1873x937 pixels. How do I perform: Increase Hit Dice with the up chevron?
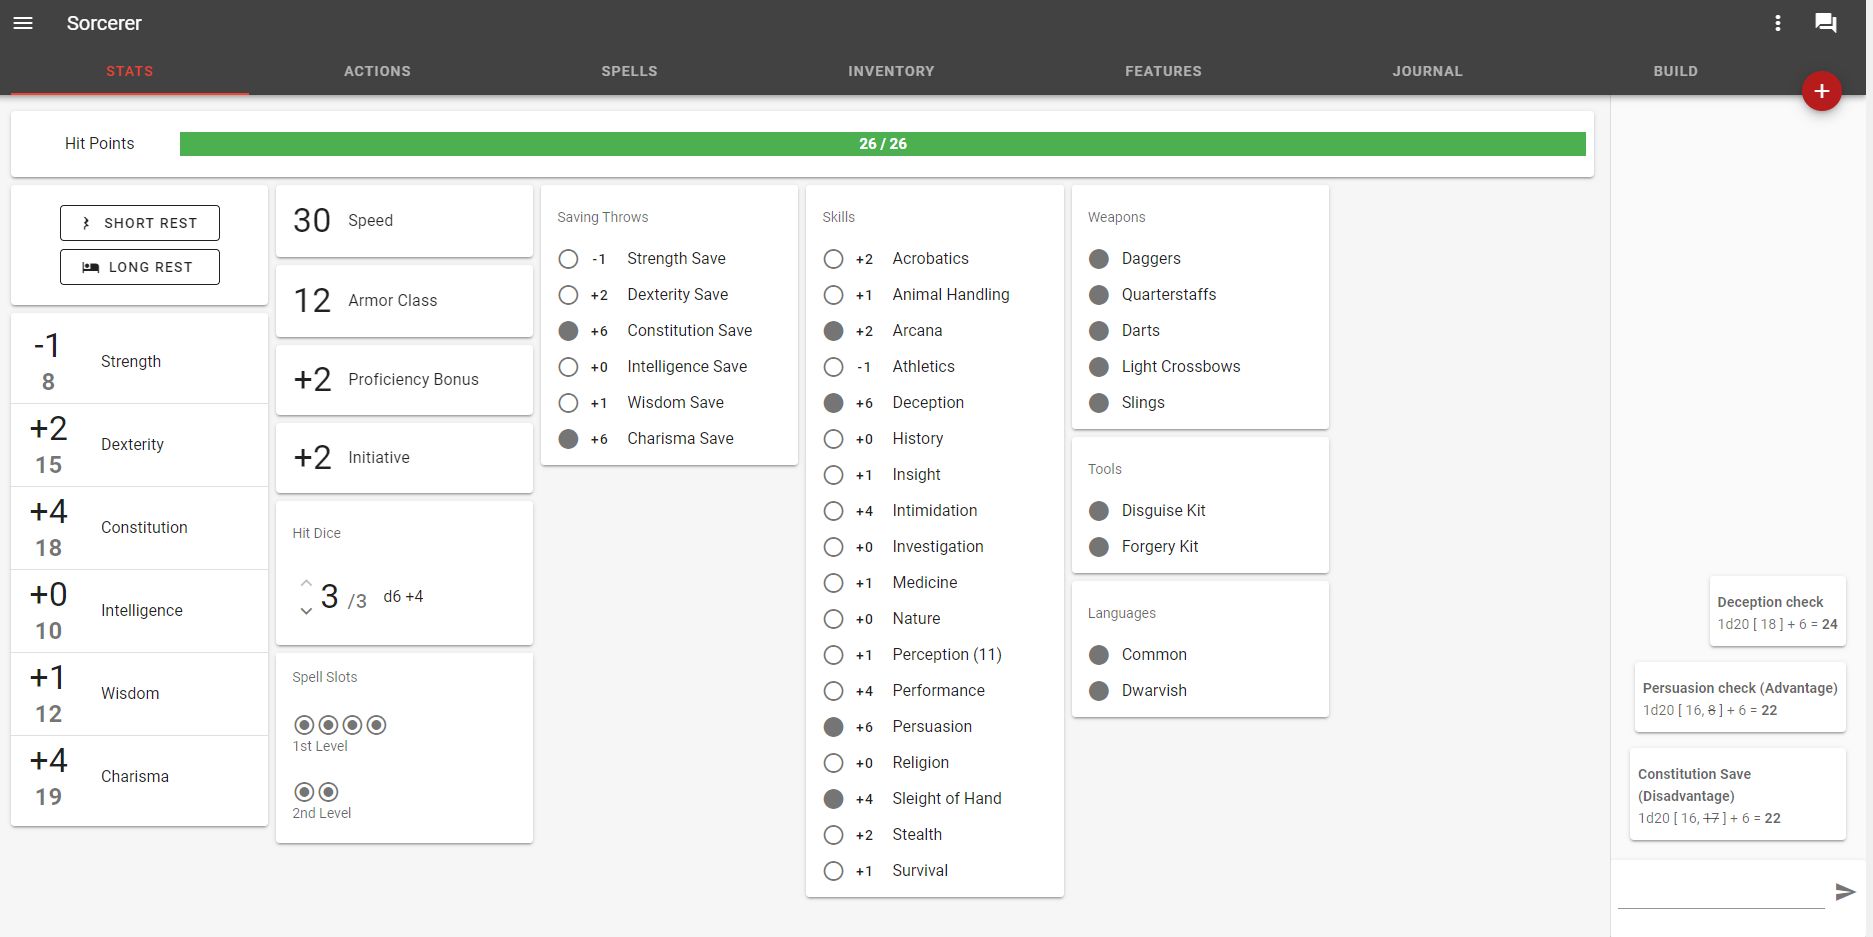(x=307, y=583)
